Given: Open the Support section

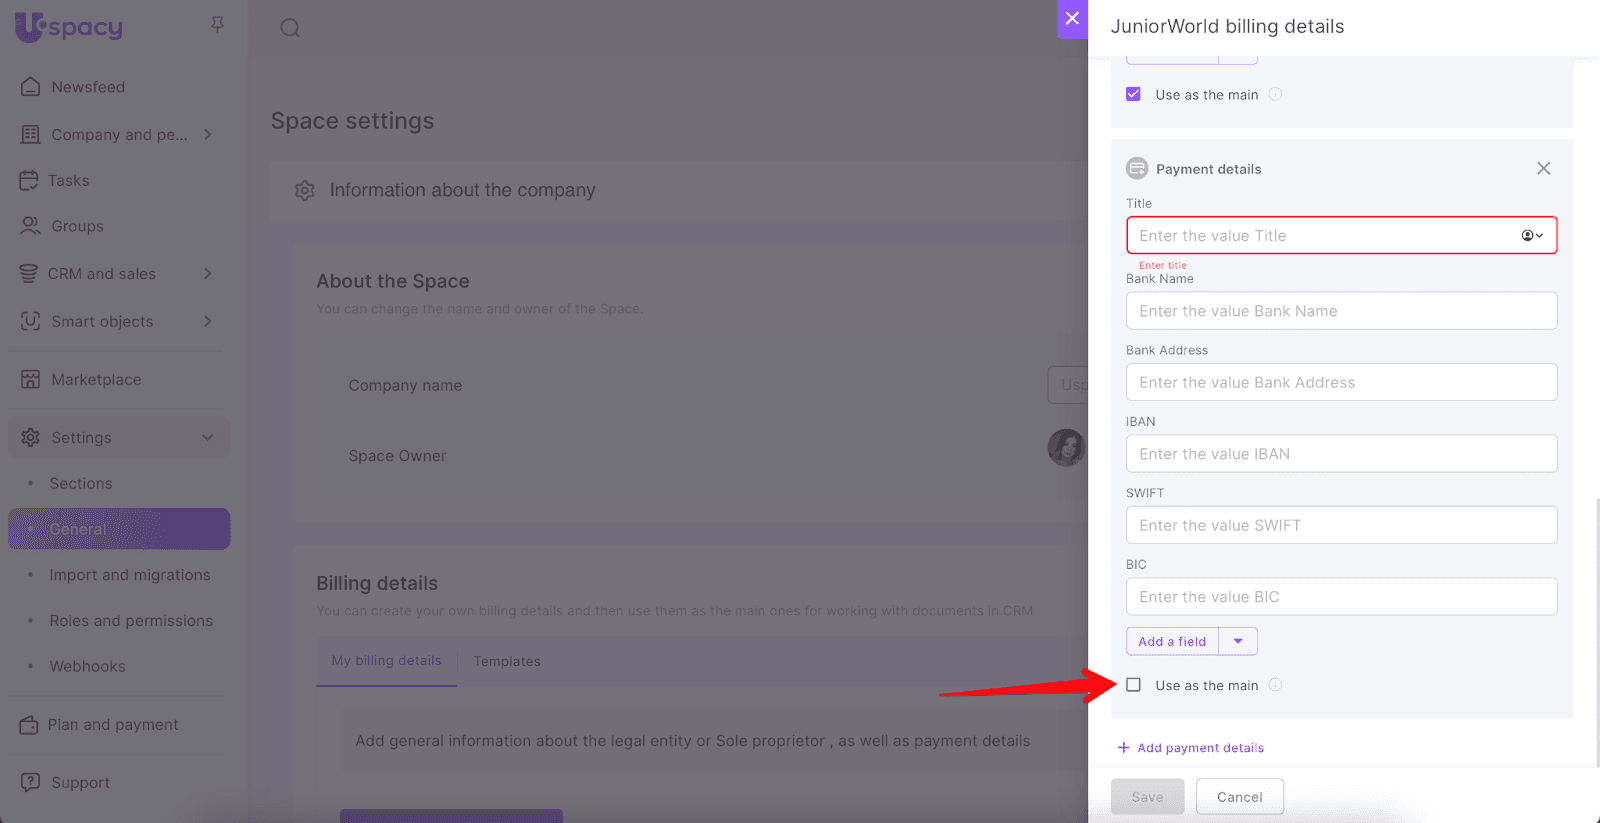Looking at the screenshot, I should tap(80, 783).
